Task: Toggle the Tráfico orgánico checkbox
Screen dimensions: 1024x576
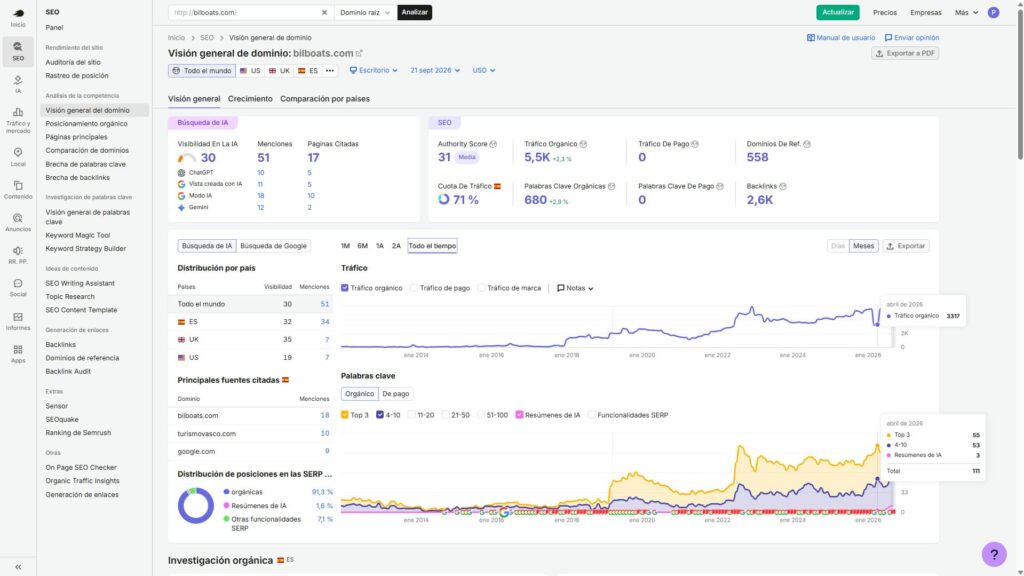Action: pyautogui.click(x=345, y=288)
